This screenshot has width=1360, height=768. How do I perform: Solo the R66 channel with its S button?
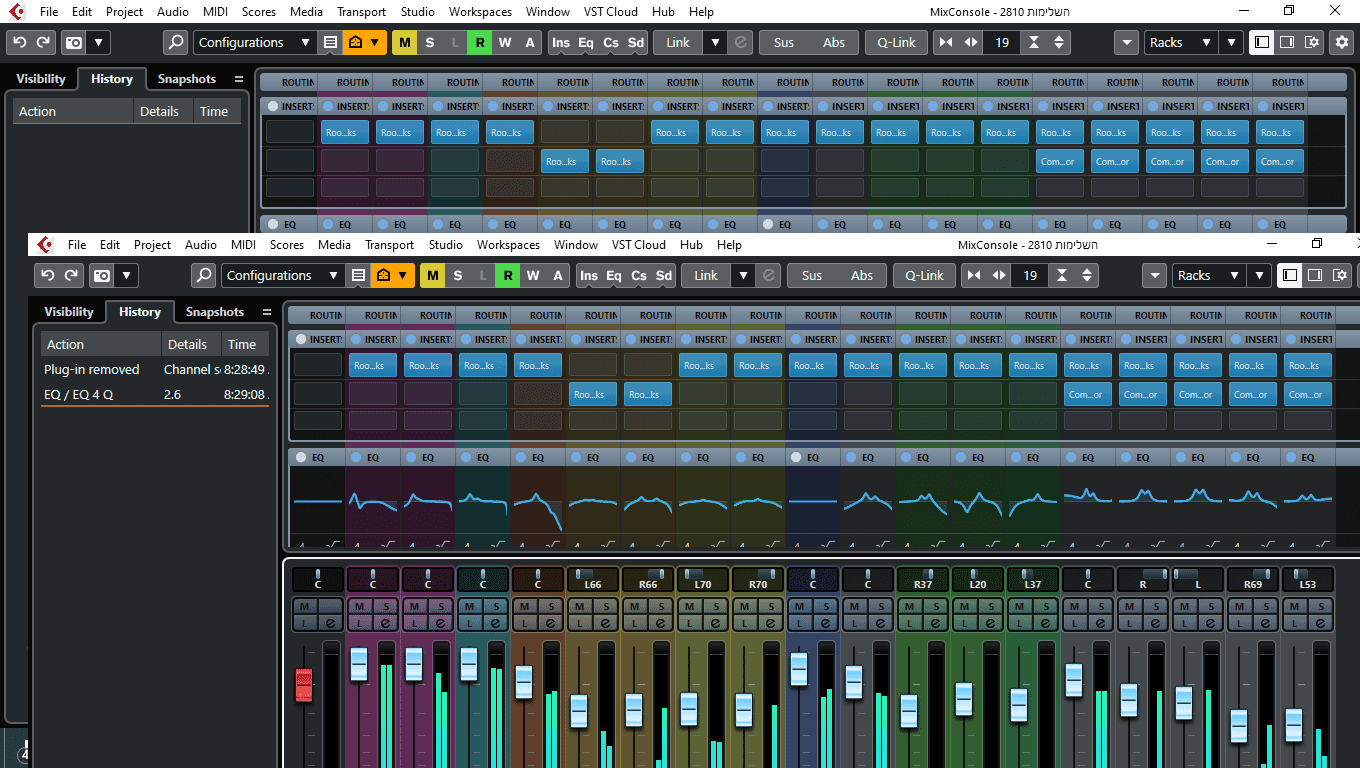click(660, 606)
